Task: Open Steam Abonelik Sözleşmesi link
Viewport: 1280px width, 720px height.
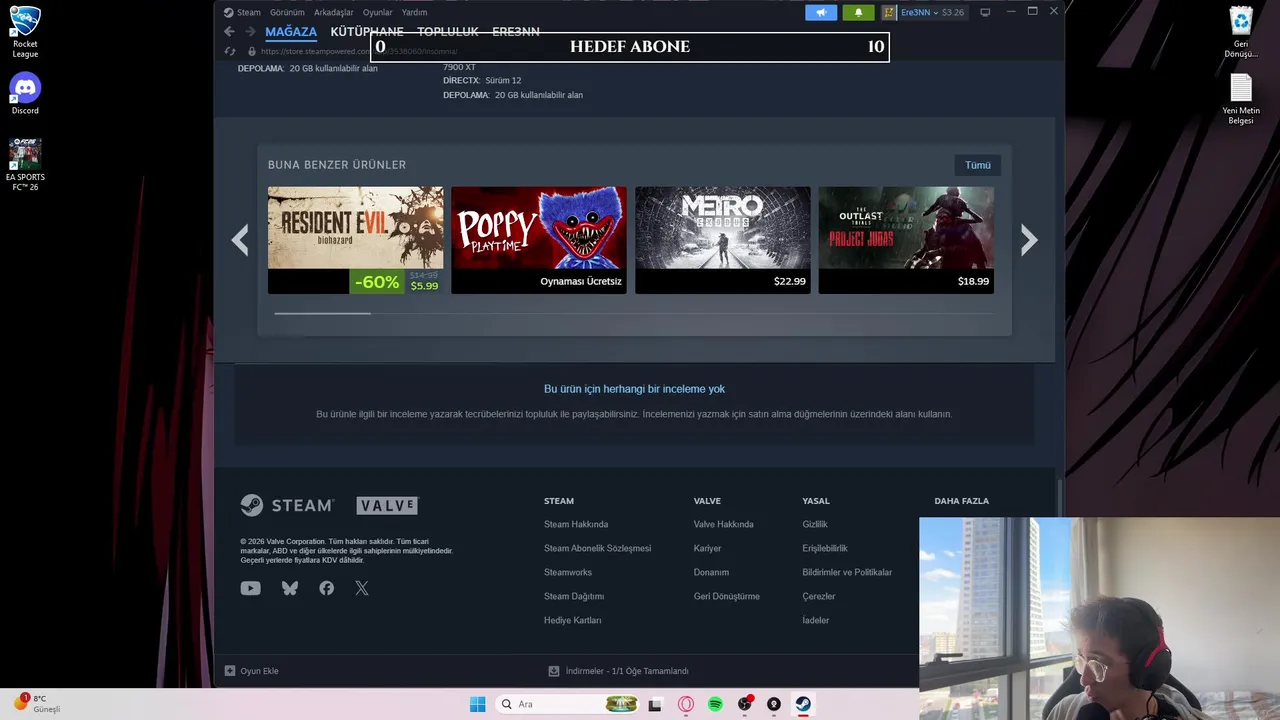Action: (597, 548)
